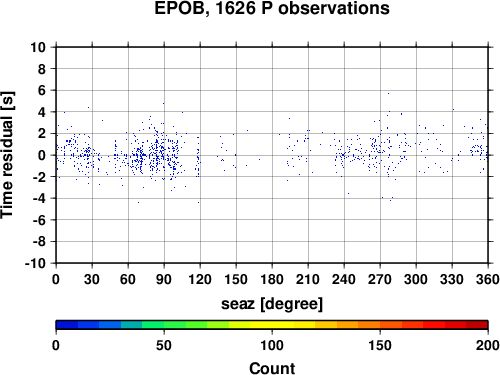Click the dark blue colorbar segment at 0
Screen dimensions: 500x375
[67, 325]
